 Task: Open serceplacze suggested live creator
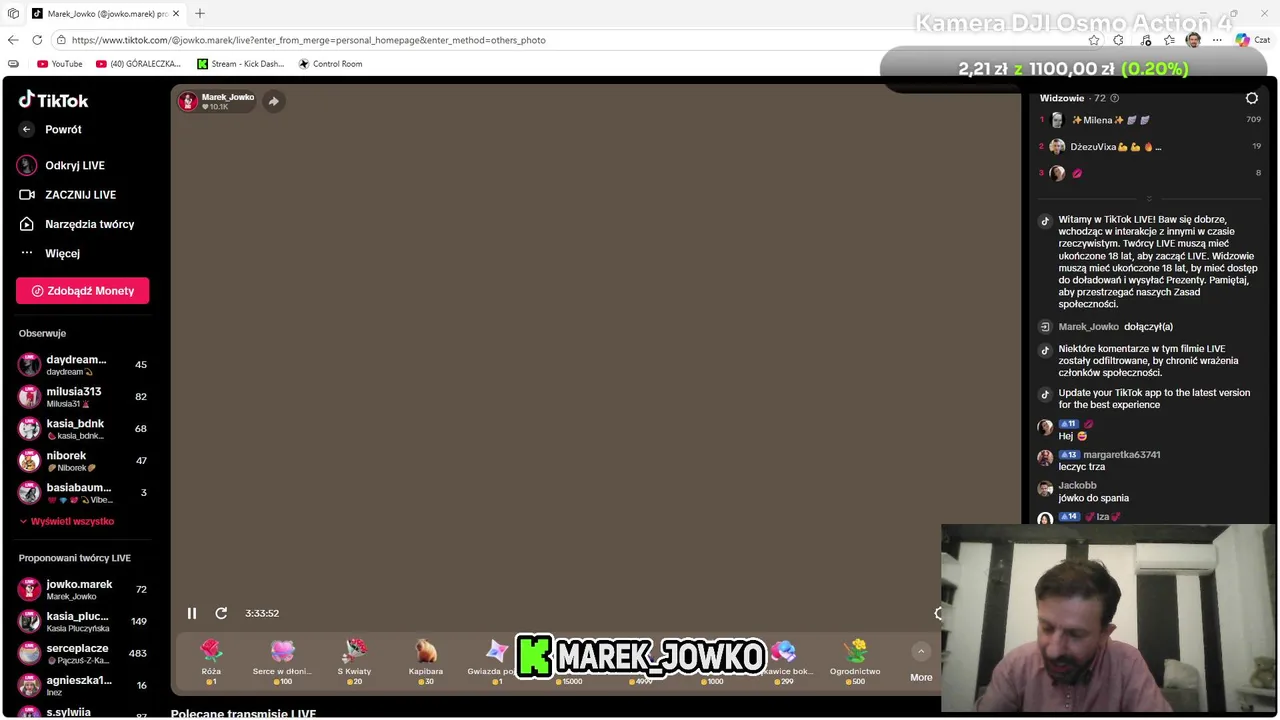click(x=82, y=653)
